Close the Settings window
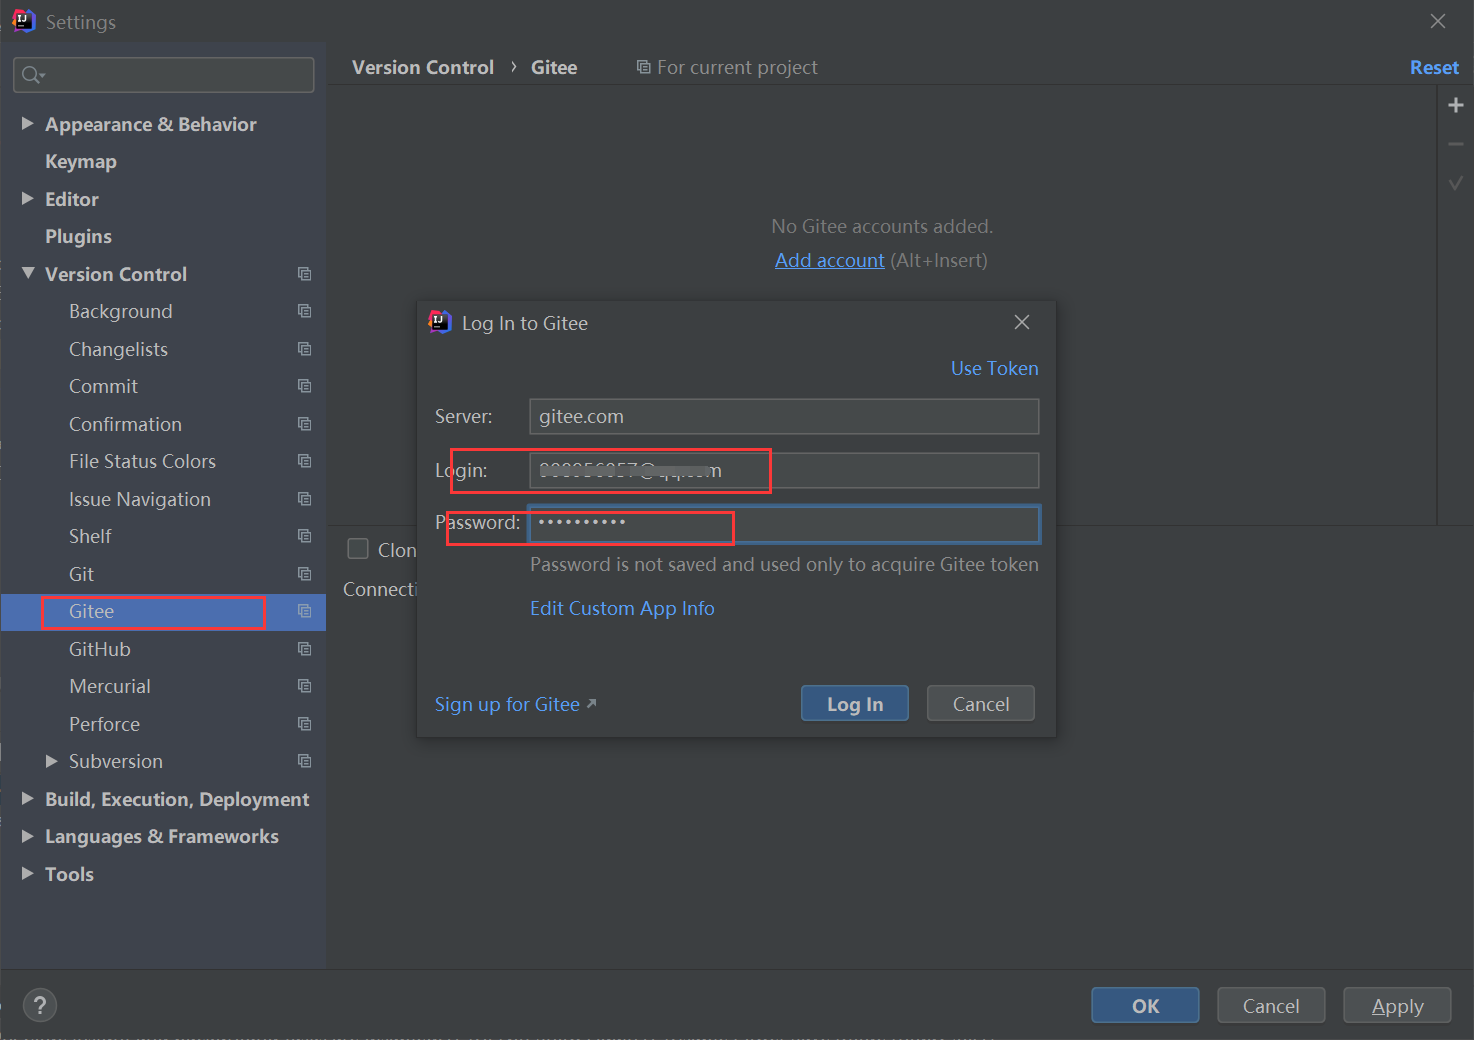 [1438, 21]
